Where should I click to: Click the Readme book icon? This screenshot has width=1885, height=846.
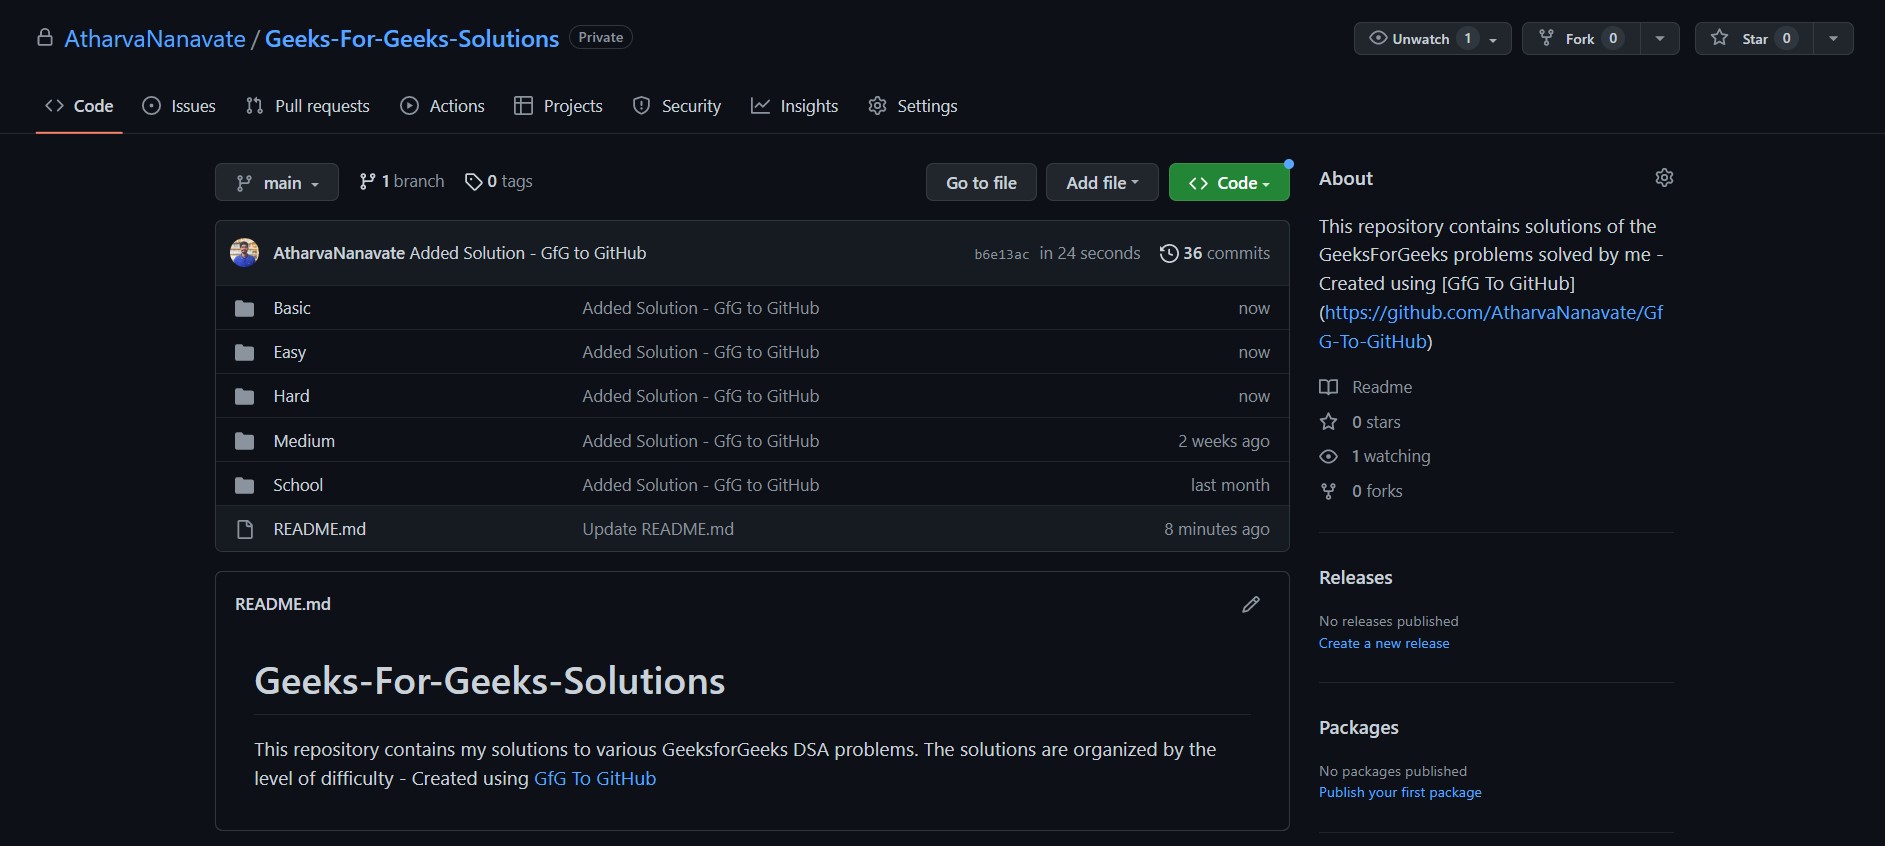click(1328, 387)
